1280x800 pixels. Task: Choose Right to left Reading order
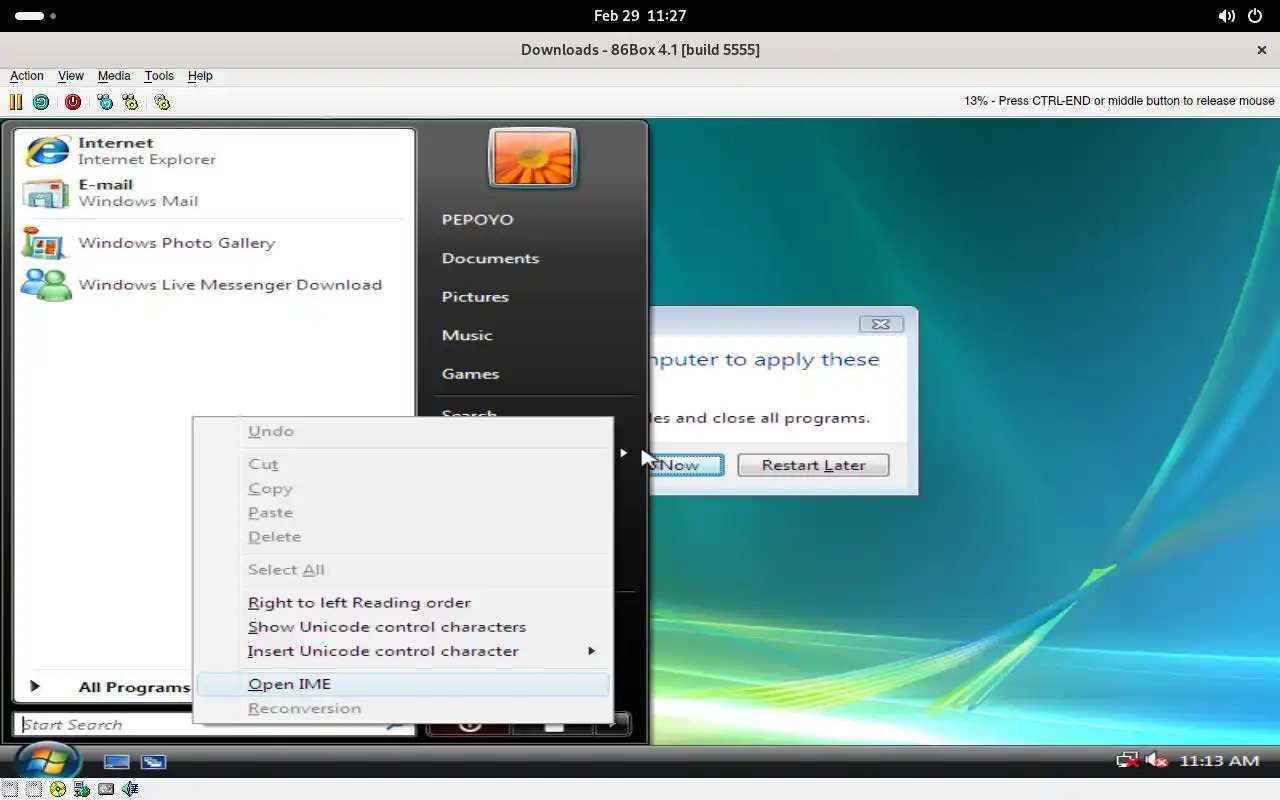pos(403,602)
